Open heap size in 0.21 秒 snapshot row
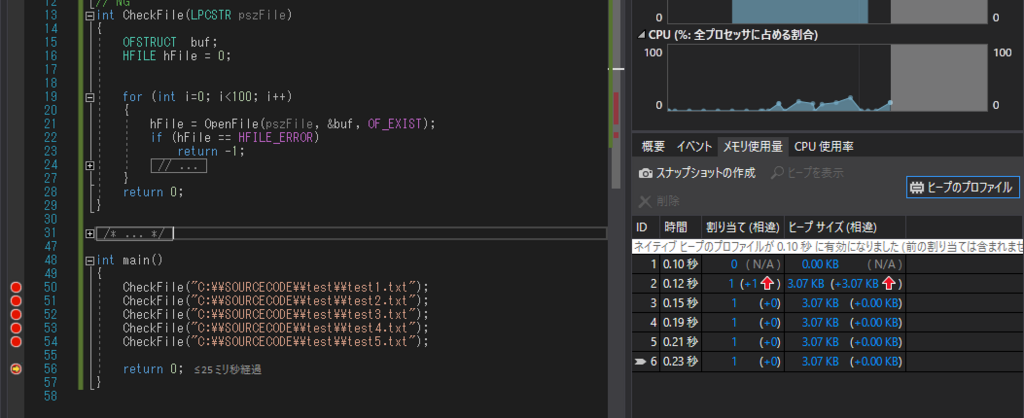 820,341
